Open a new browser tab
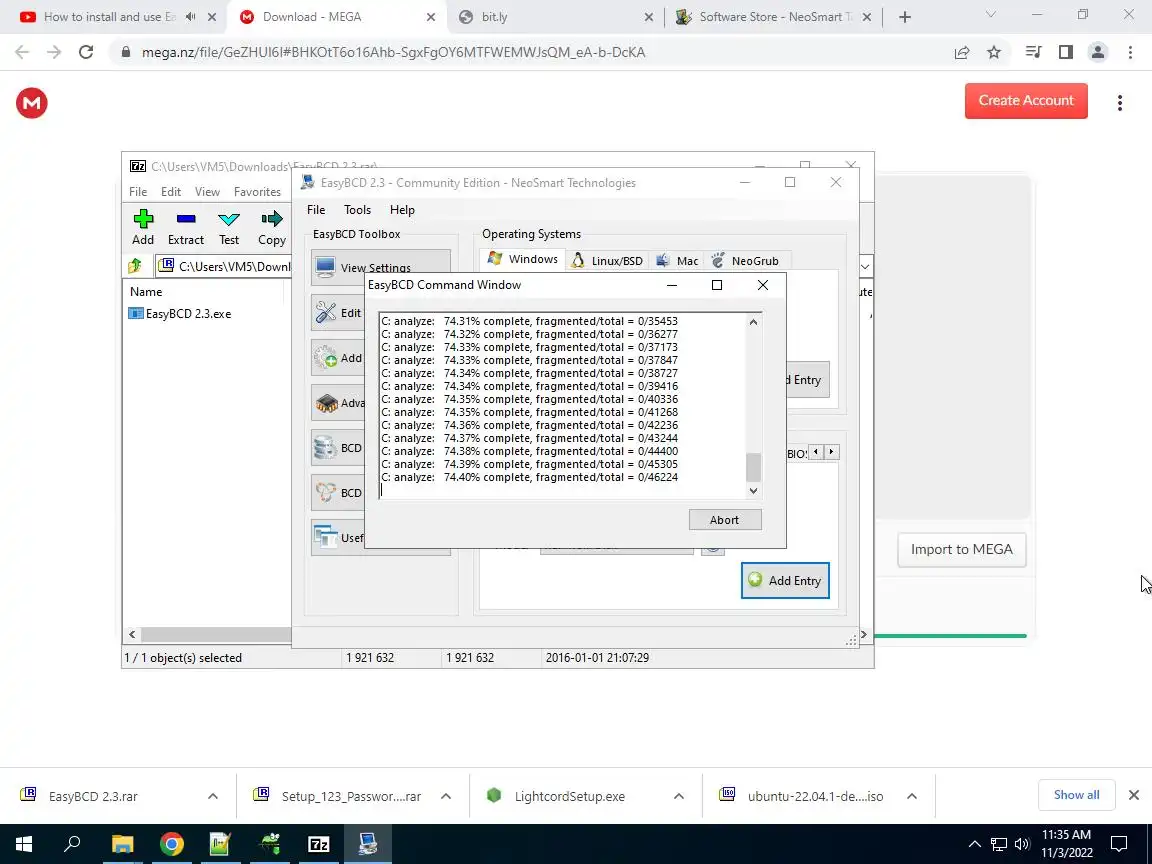Screen dimensions: 1152x864 tap(905, 16)
